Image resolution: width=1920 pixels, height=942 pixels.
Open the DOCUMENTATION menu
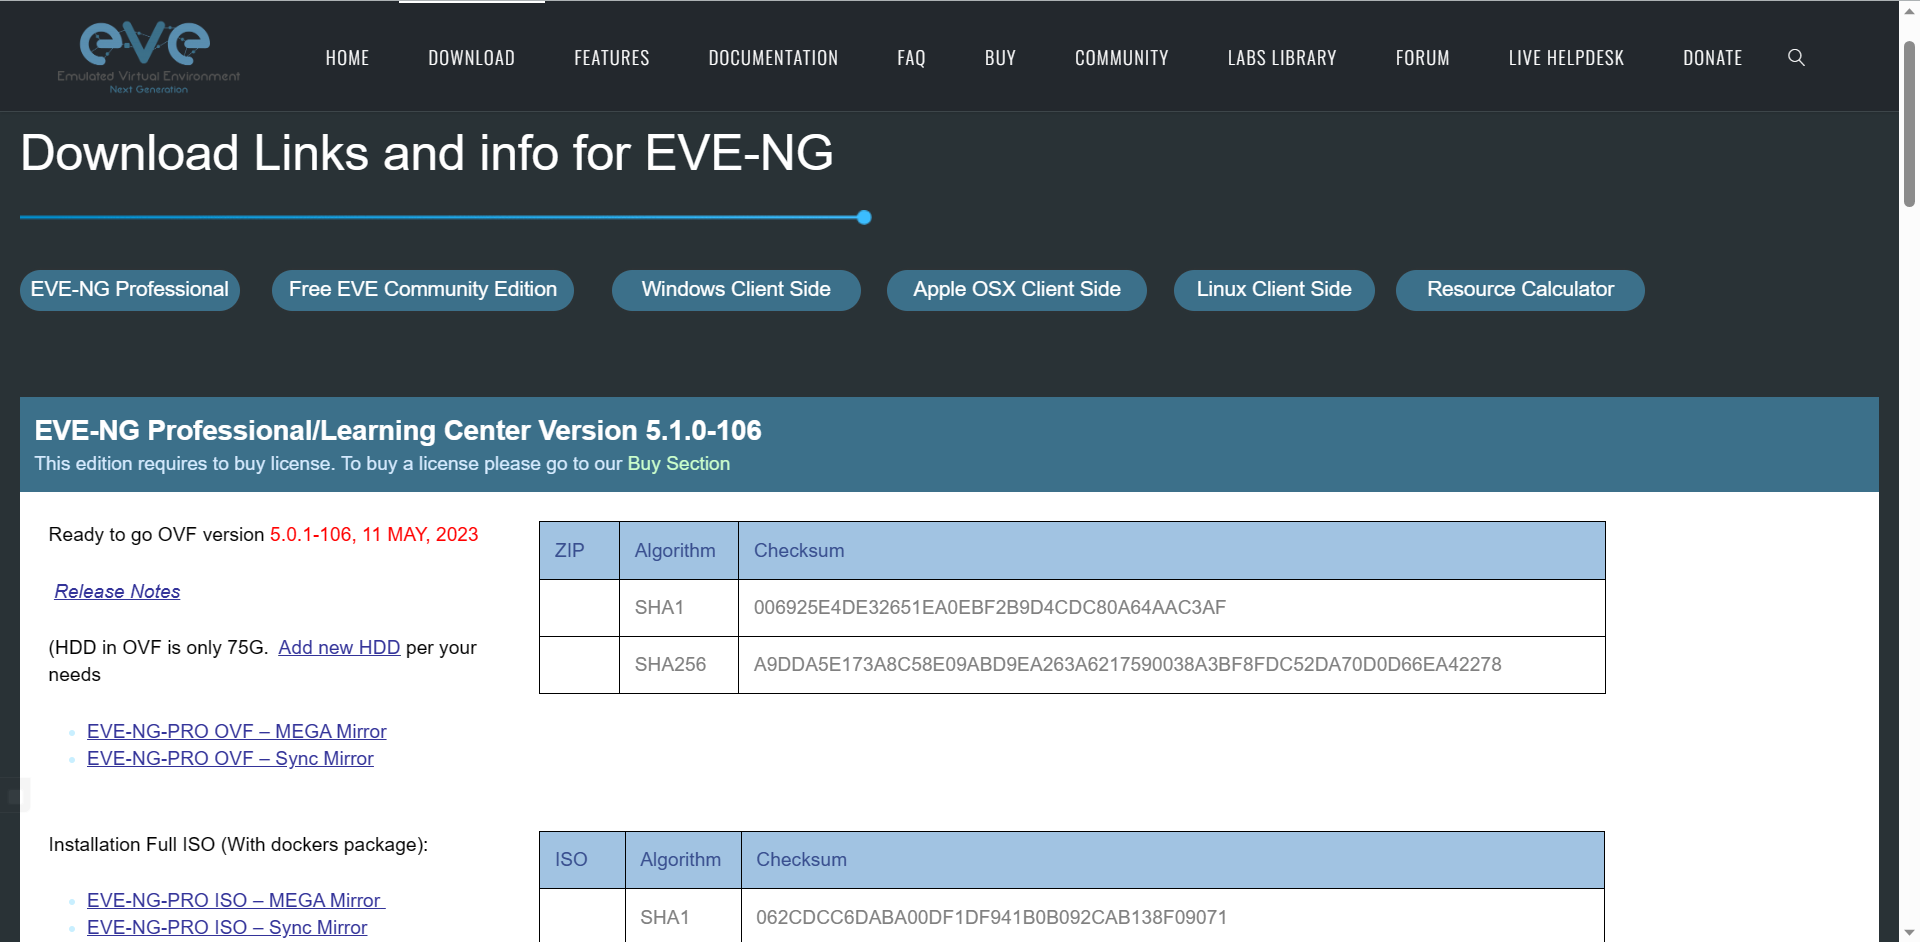[773, 58]
